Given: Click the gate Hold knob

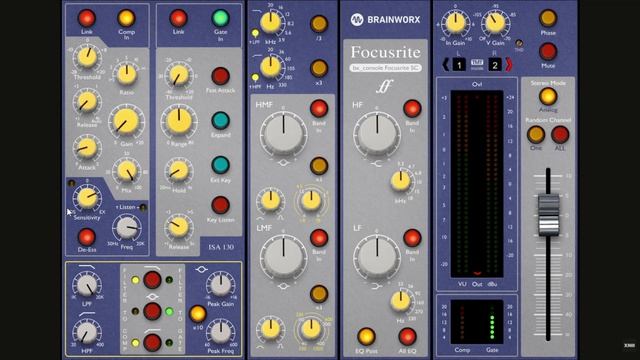Looking at the screenshot, I should (x=178, y=171).
